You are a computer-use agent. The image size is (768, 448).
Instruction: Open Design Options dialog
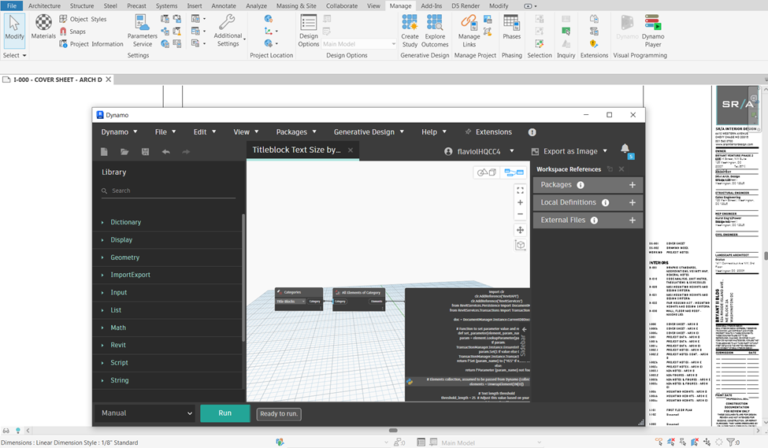(308, 30)
